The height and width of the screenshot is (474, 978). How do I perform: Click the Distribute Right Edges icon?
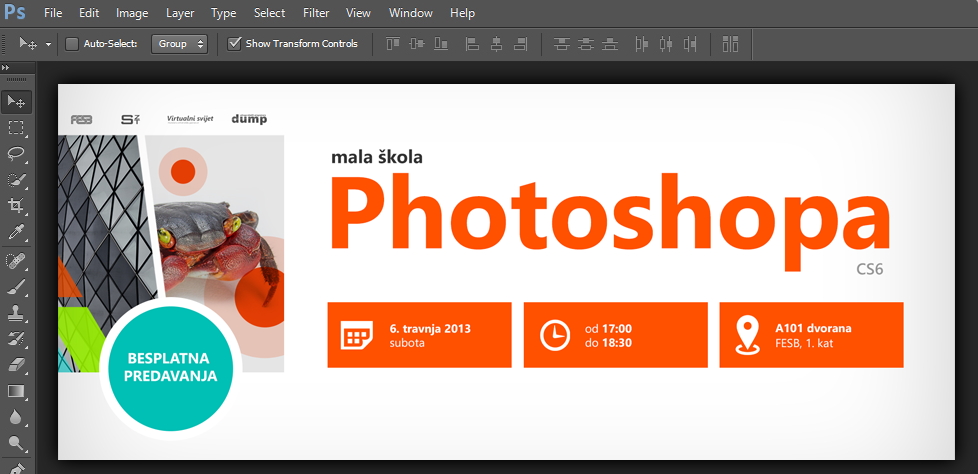(690, 44)
